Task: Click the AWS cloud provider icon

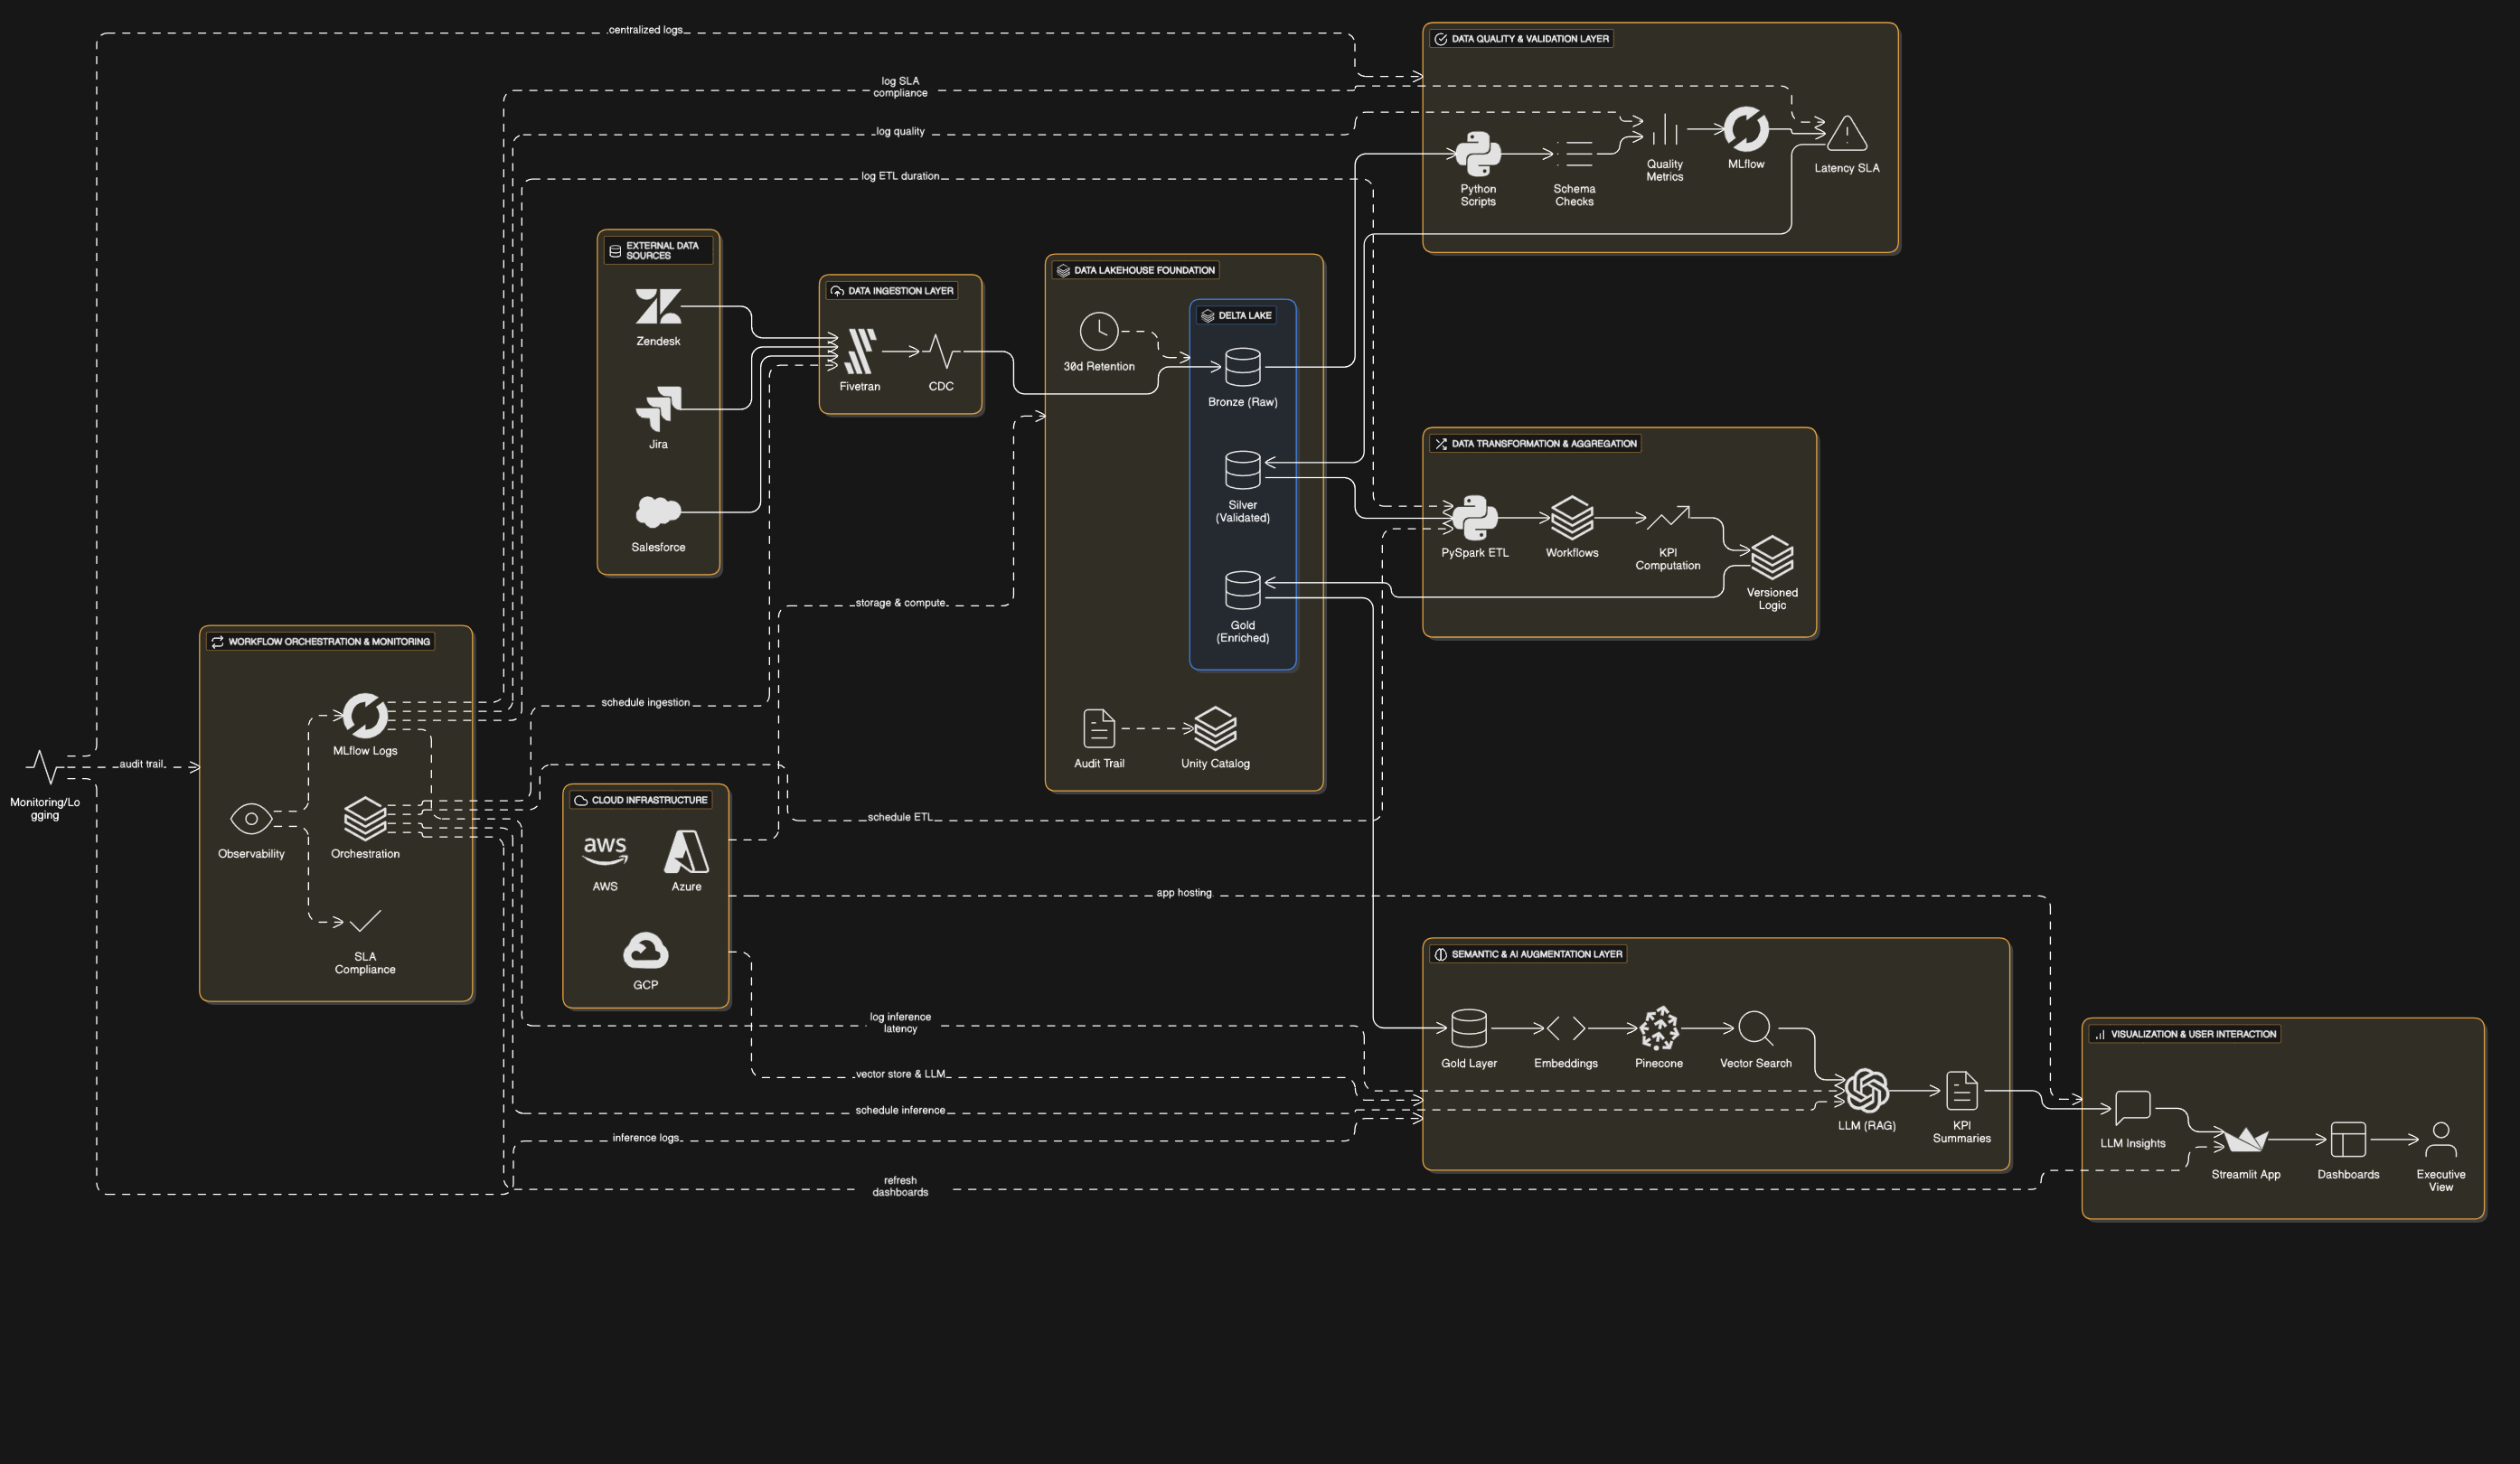Action: (605, 851)
